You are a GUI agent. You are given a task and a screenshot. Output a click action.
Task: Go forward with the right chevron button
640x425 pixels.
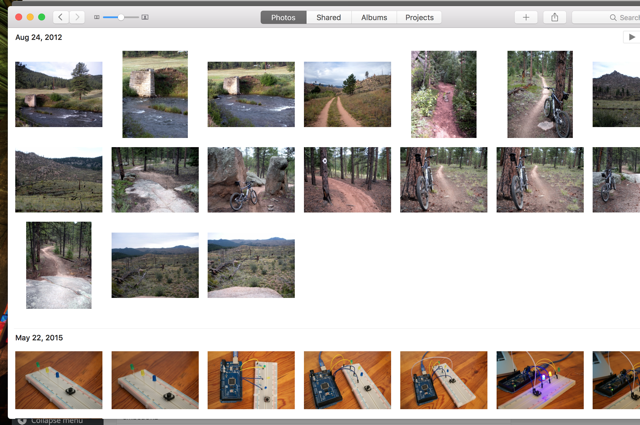point(77,17)
